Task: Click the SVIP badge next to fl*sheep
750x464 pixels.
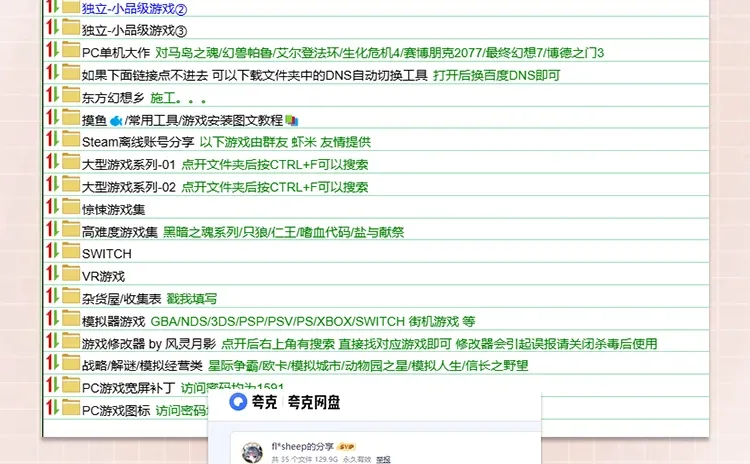Action: click(346, 447)
